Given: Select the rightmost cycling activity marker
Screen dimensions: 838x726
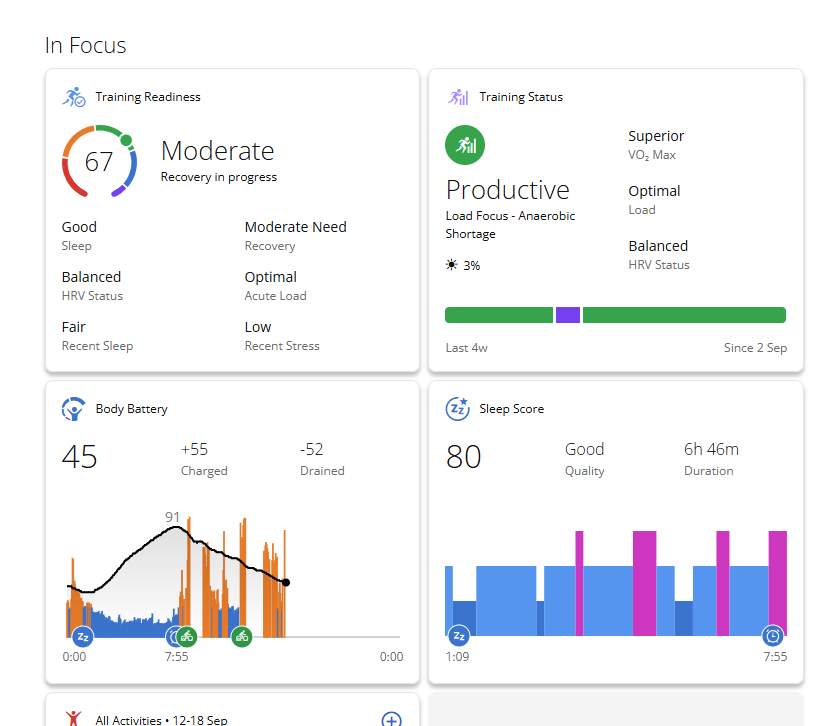Looking at the screenshot, I should [241, 636].
